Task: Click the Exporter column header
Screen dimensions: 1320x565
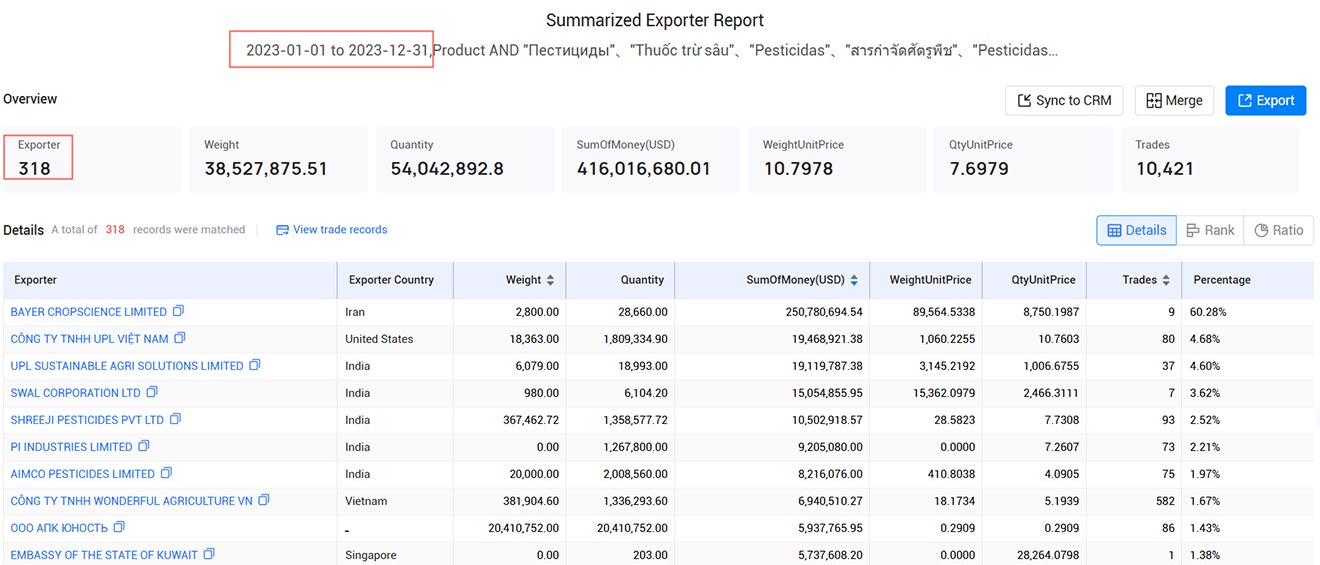Action: click(x=170, y=280)
